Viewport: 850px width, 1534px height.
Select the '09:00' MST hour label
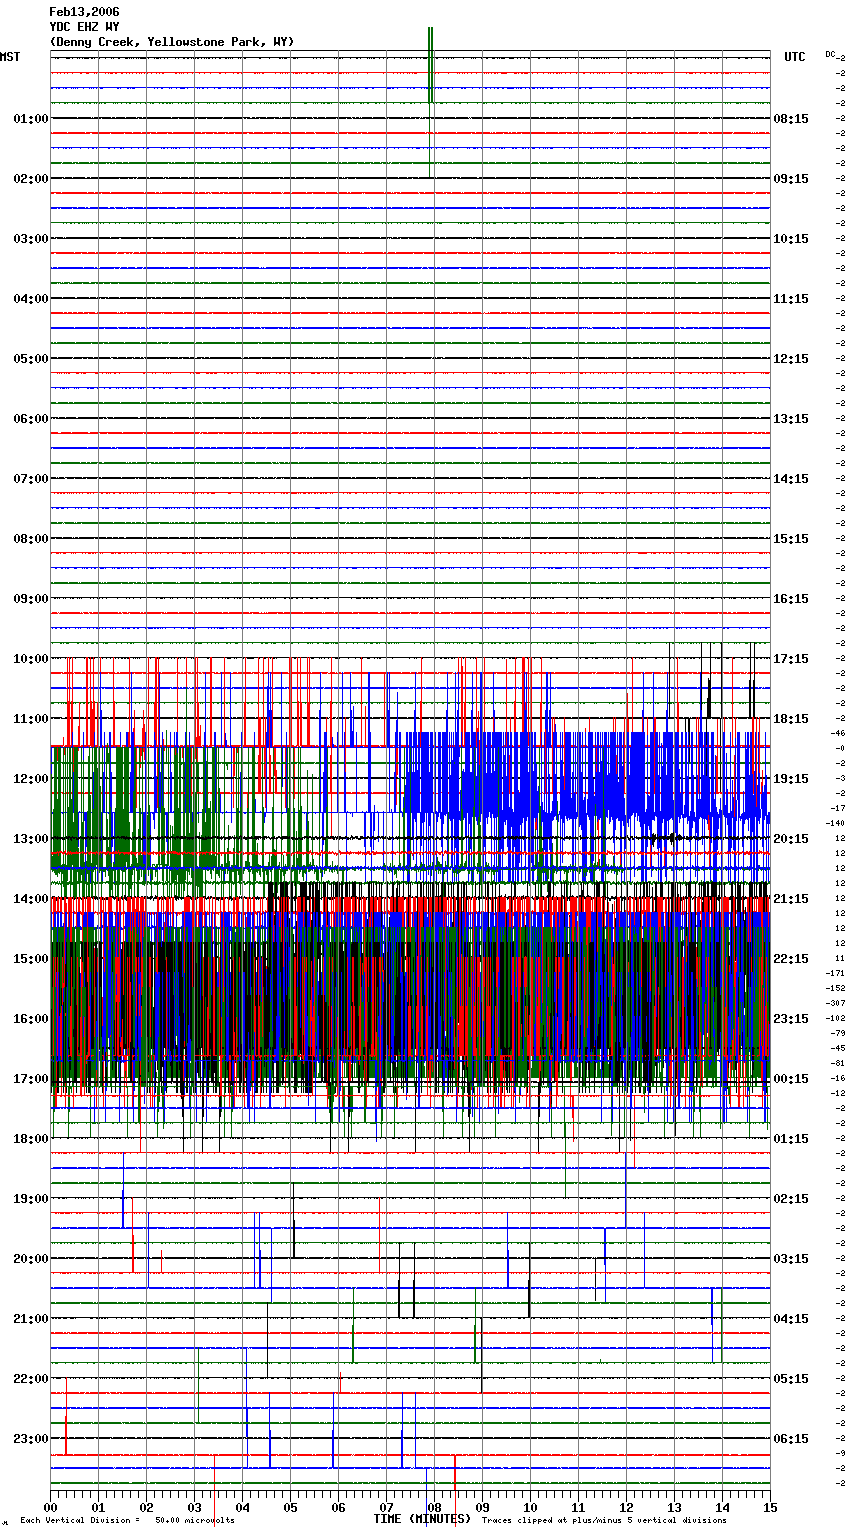31,599
